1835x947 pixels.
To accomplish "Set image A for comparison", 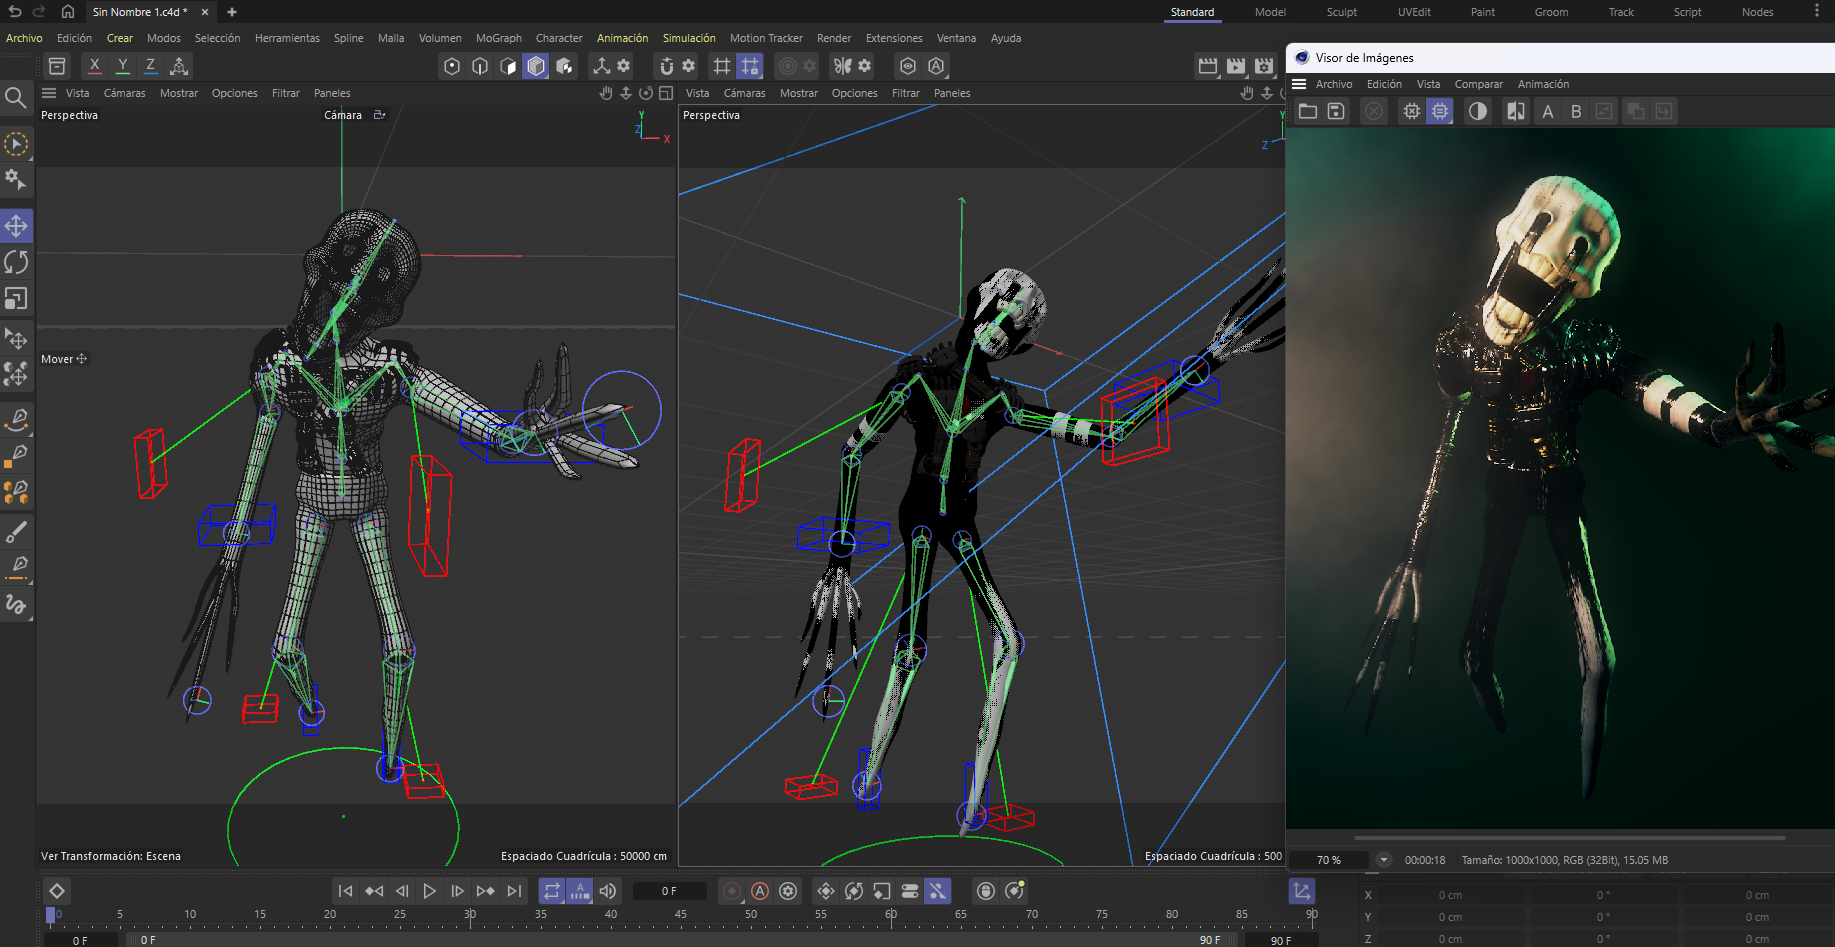I will coord(1547,111).
